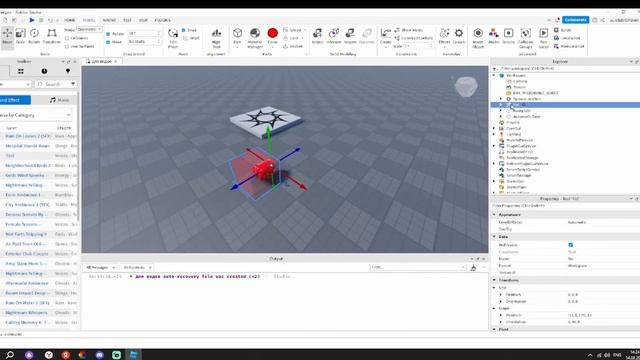Toggle the Archivable property checkbox
Viewport: 640px width, 360px height.
[x=571, y=245]
